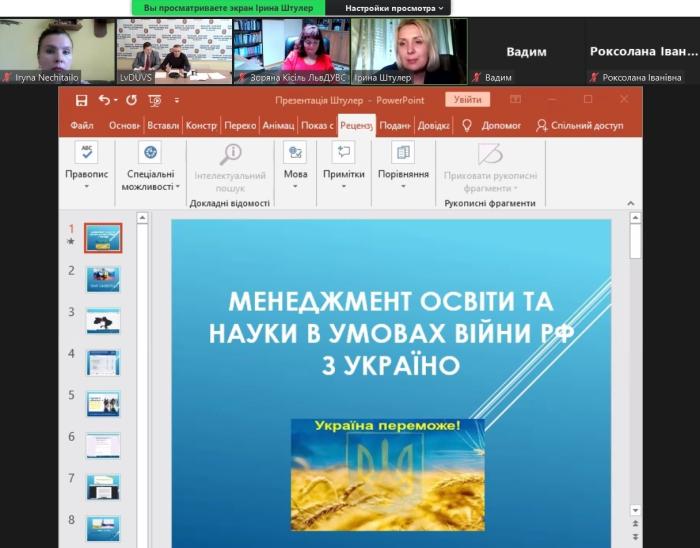Click the Undo arrow icon
Screen dimensions: 700x548
pyautogui.click(x=103, y=100)
